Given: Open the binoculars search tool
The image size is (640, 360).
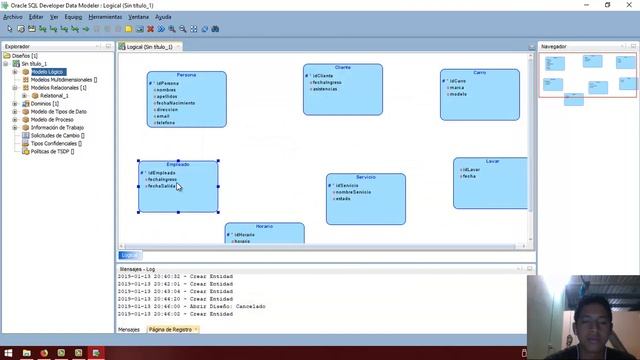Looking at the screenshot, I should coord(216,29).
